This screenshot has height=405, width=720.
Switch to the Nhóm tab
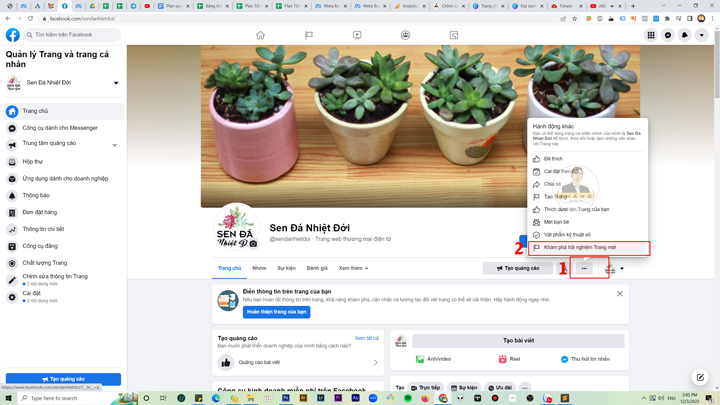tap(259, 268)
